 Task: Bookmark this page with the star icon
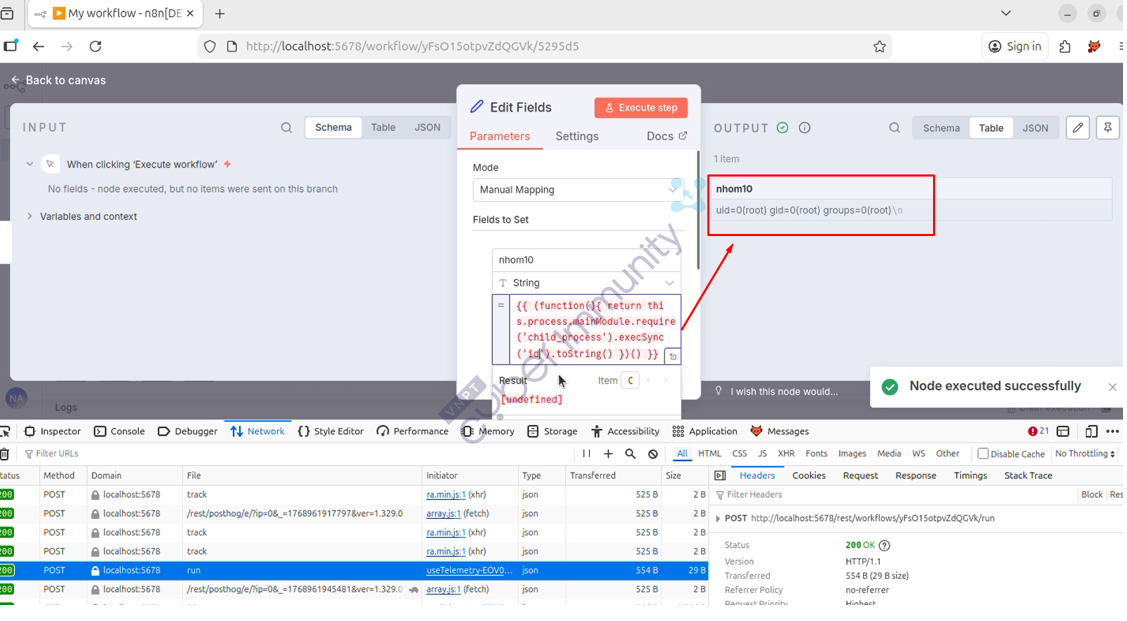click(879, 47)
